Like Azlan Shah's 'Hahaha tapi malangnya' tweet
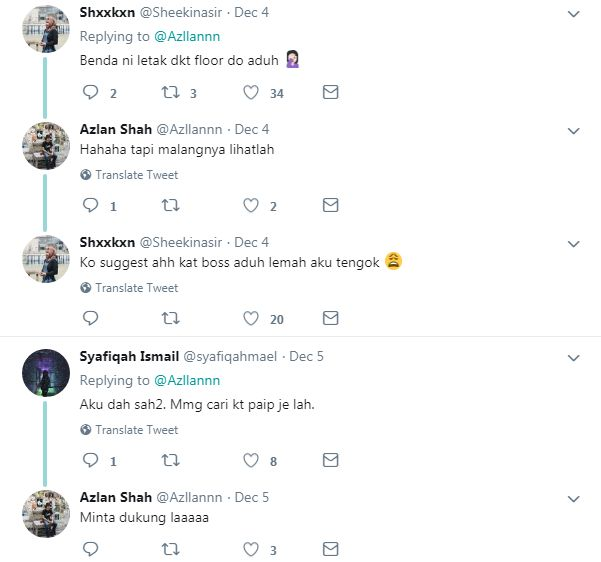This screenshot has width=601, height=562. coord(252,206)
